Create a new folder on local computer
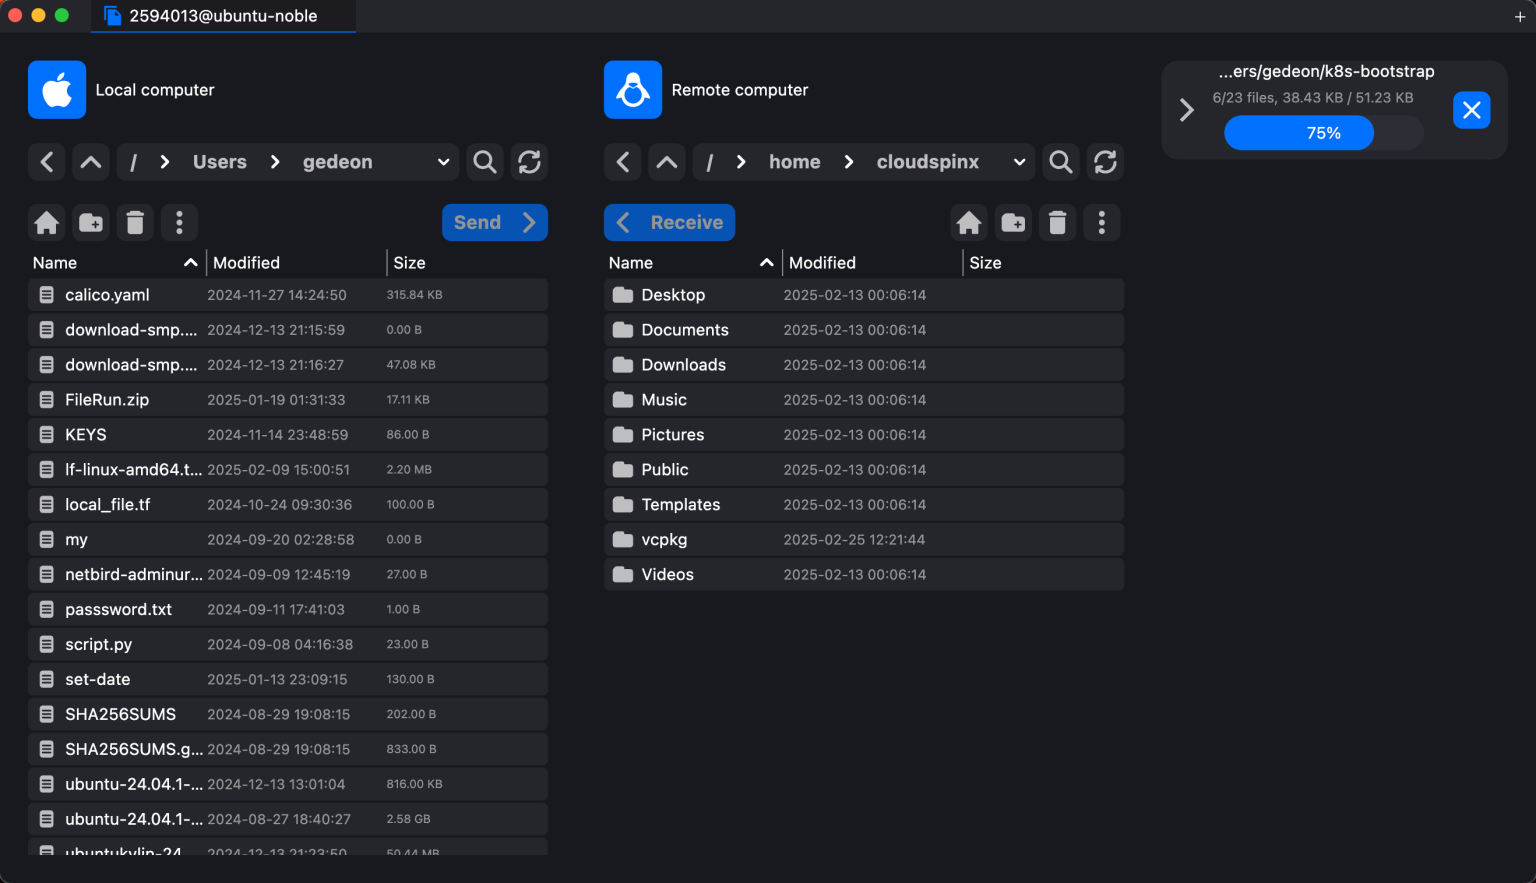1536x883 pixels. coord(91,223)
